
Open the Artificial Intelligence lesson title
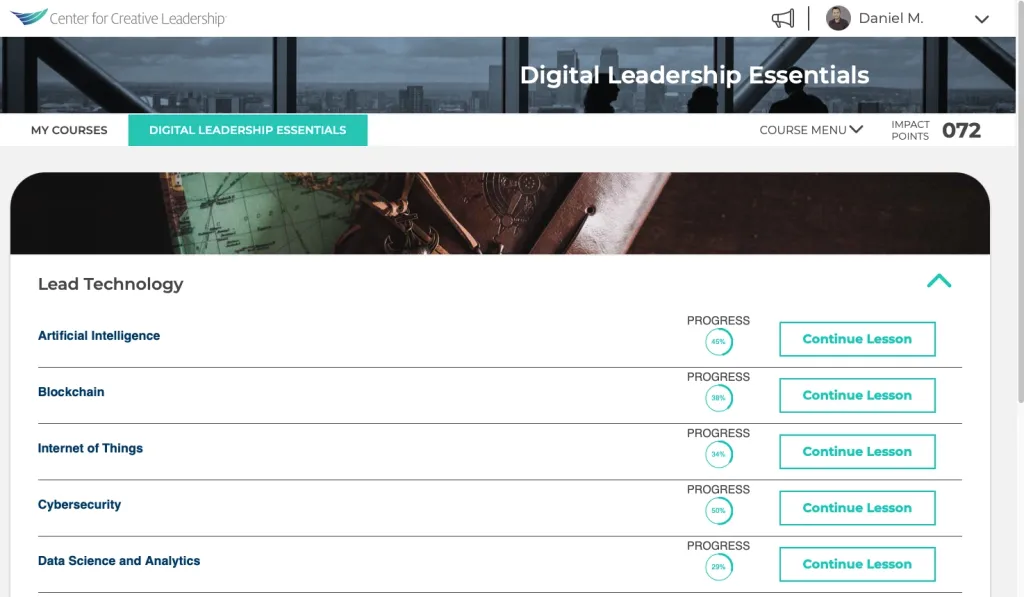[x=99, y=336]
